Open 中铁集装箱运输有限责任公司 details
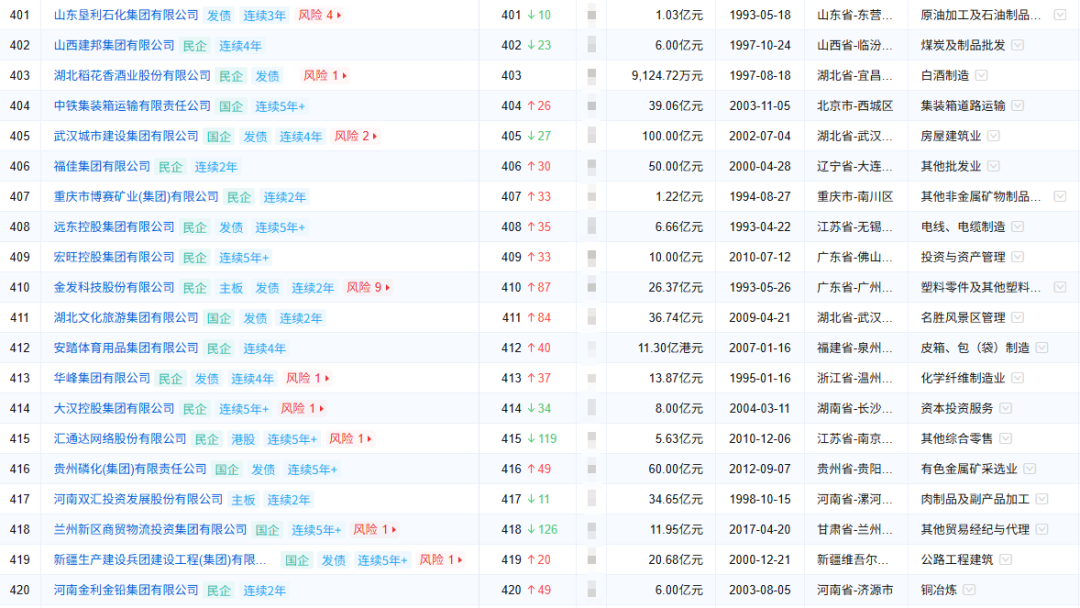Screen dimensions: 1080x608 (132, 105)
